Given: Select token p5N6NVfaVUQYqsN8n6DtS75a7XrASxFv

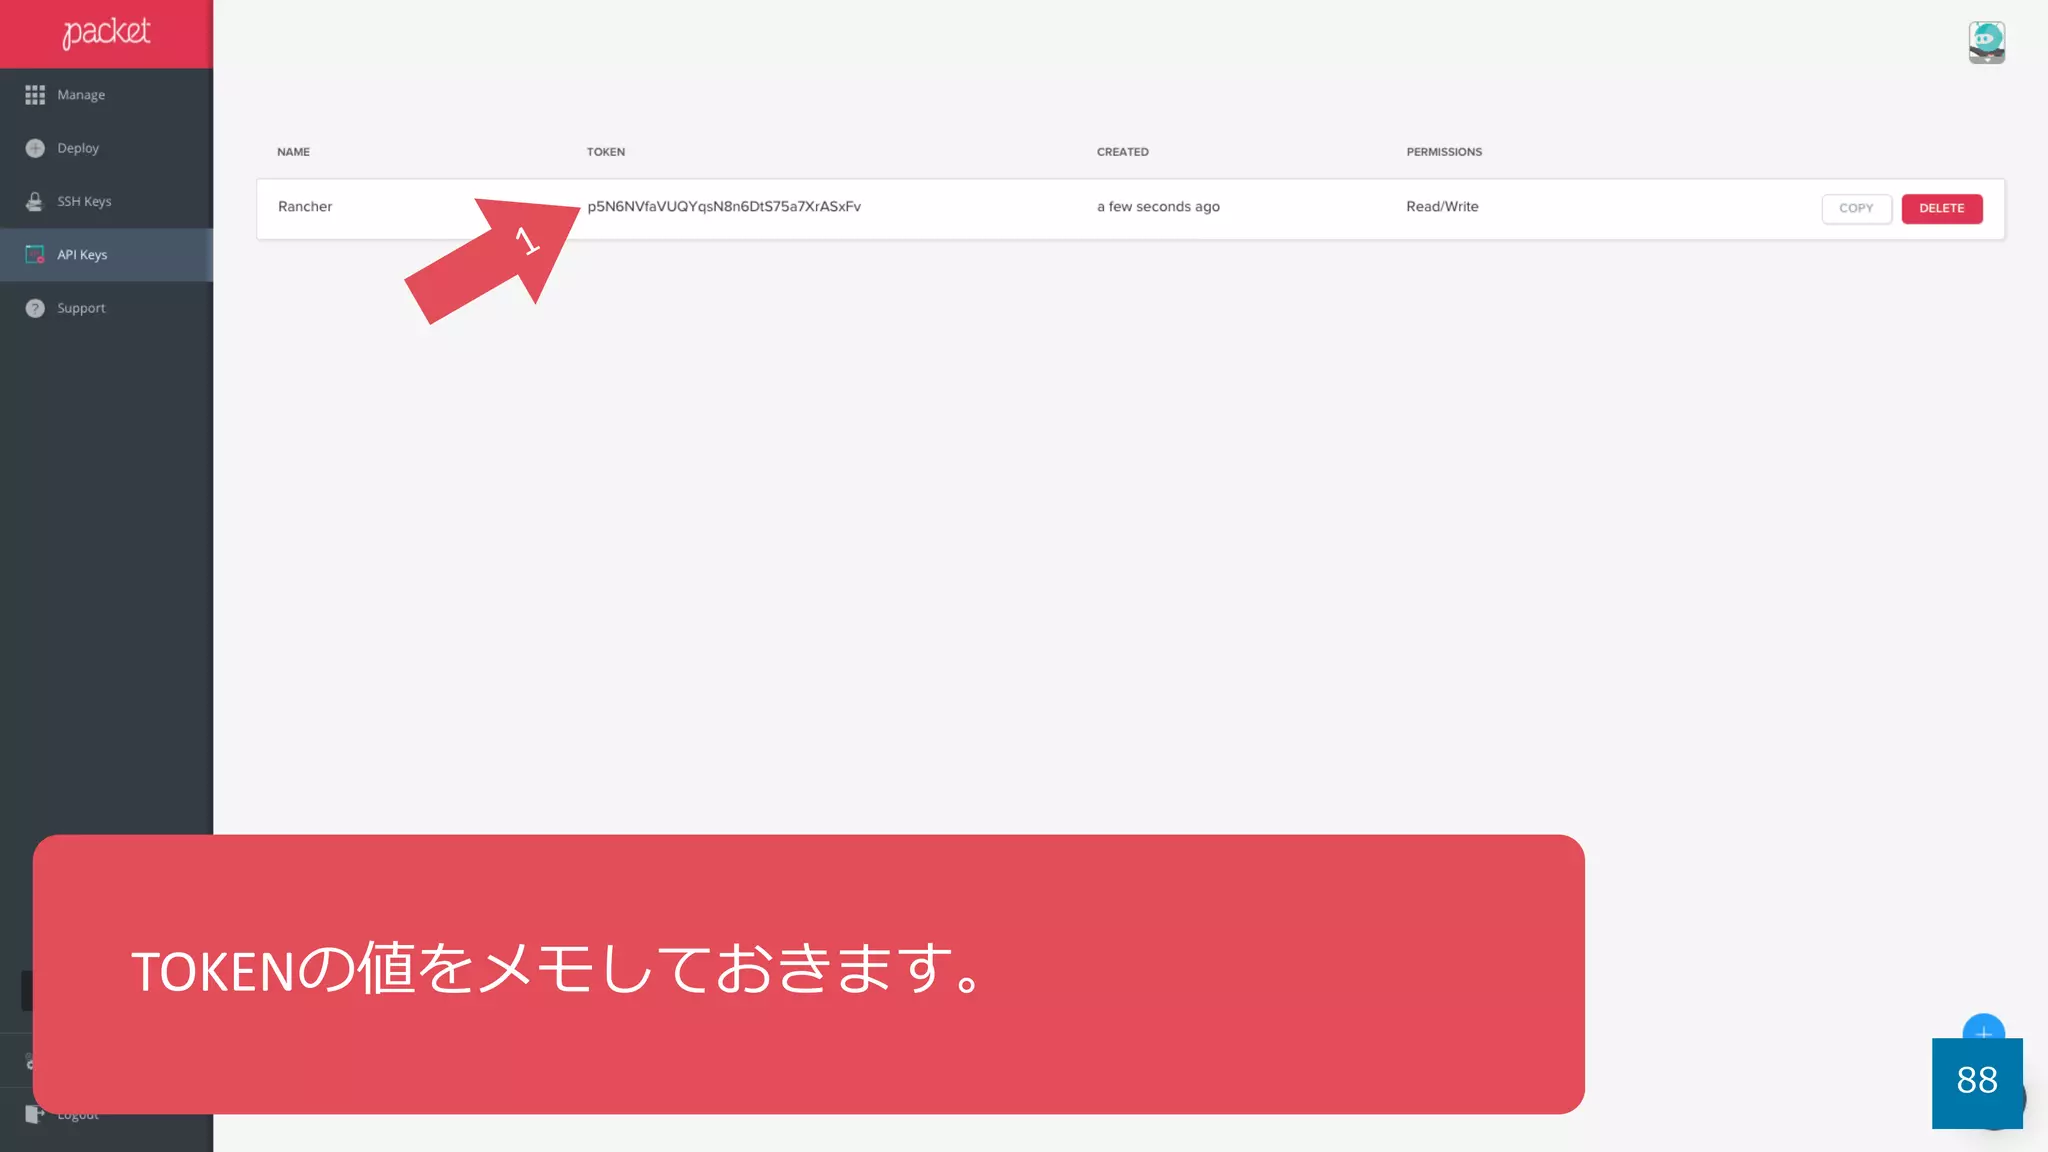Looking at the screenshot, I should (x=724, y=206).
